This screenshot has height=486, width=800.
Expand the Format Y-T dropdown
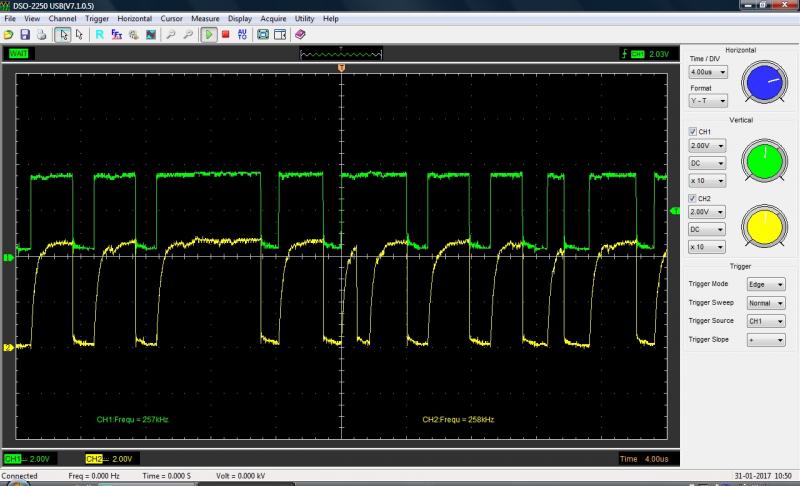(708, 101)
